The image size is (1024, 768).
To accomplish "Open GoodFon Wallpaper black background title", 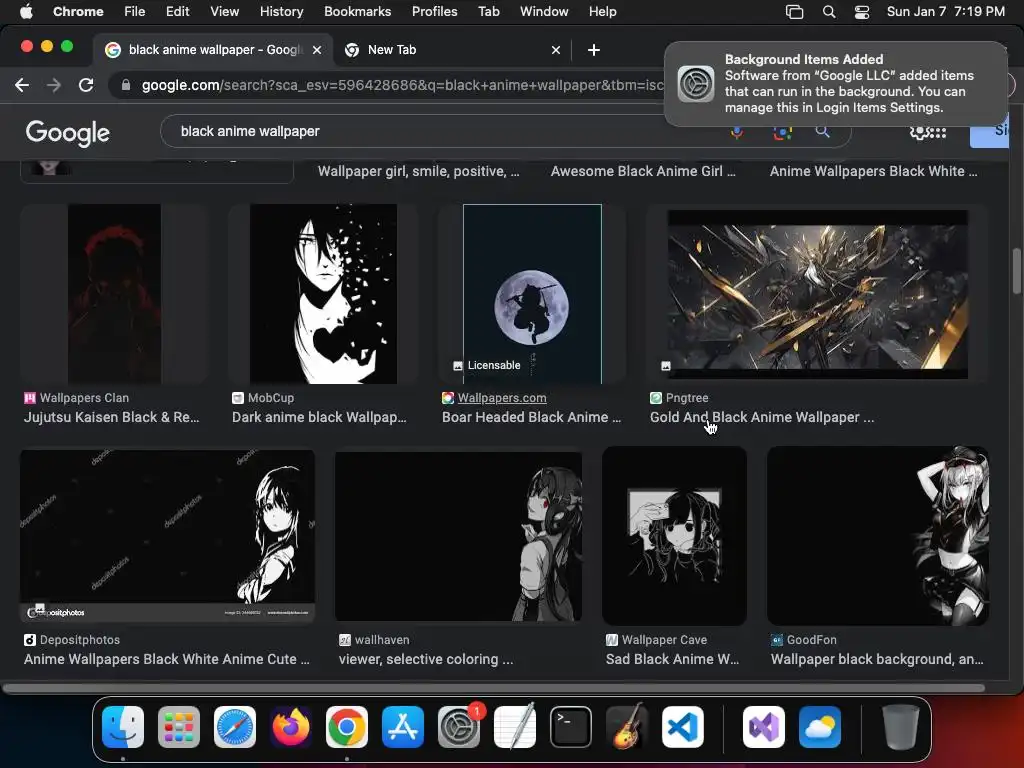I will click(x=877, y=660).
